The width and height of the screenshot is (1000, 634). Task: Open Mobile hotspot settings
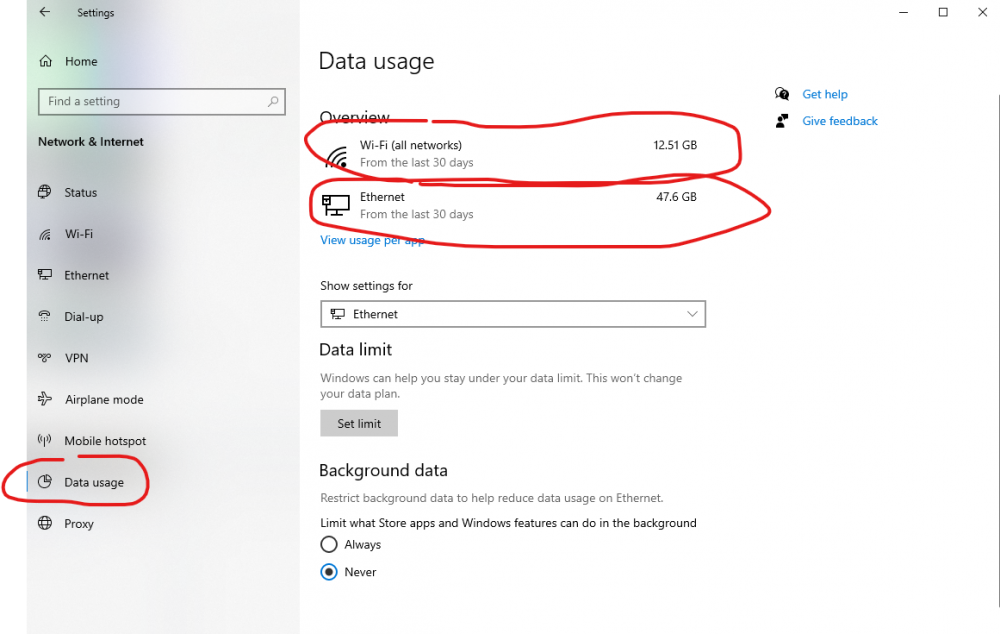[105, 441]
